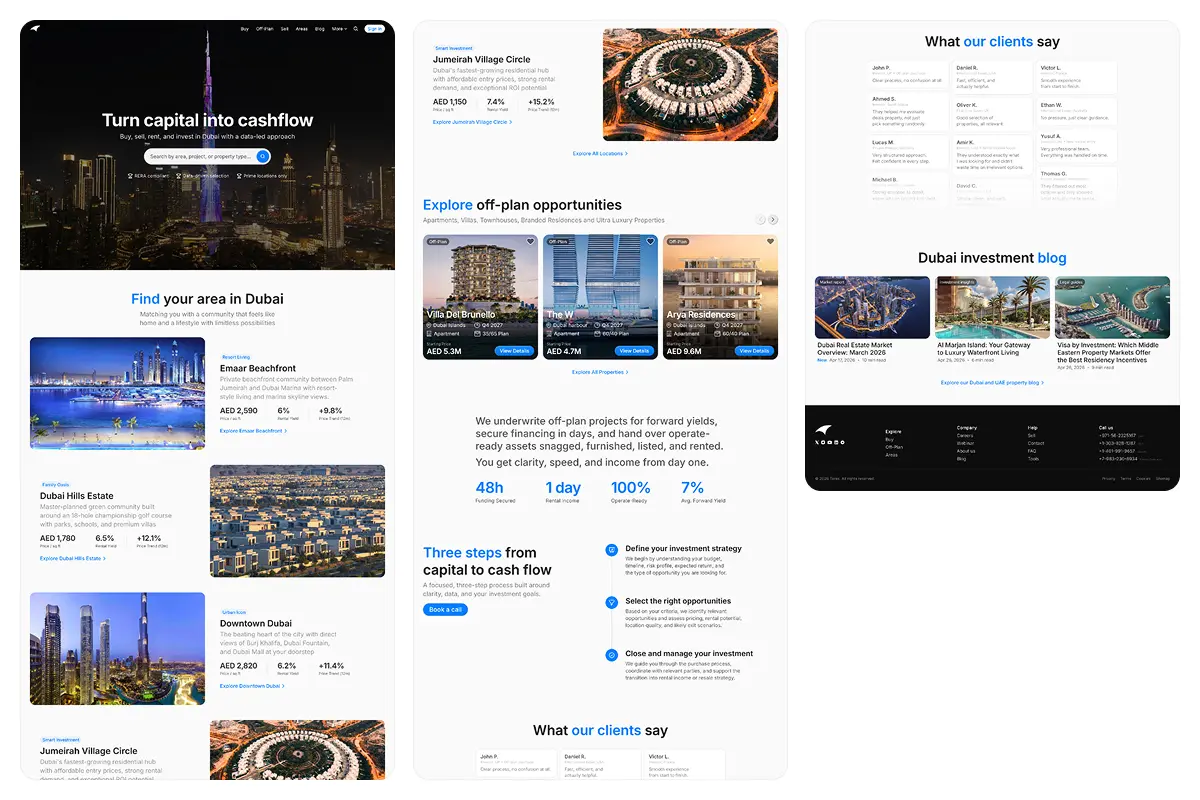
Task: Follow the 'Explore Downtown Dubai' link
Action: (252, 686)
